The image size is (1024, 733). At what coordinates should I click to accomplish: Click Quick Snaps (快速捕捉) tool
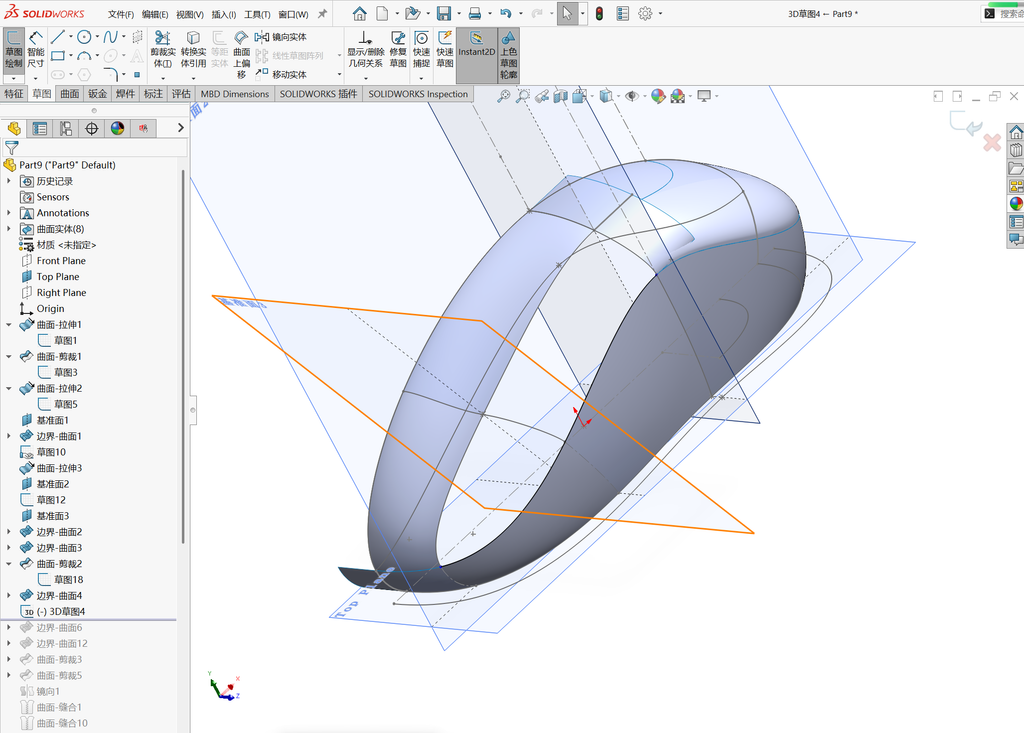(x=421, y=50)
